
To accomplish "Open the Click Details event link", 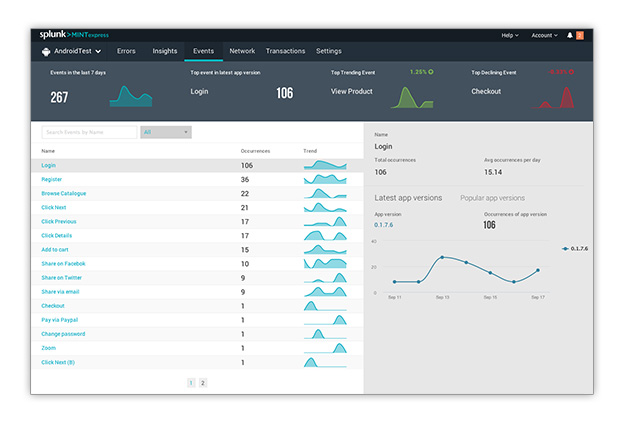I will click(x=57, y=236).
